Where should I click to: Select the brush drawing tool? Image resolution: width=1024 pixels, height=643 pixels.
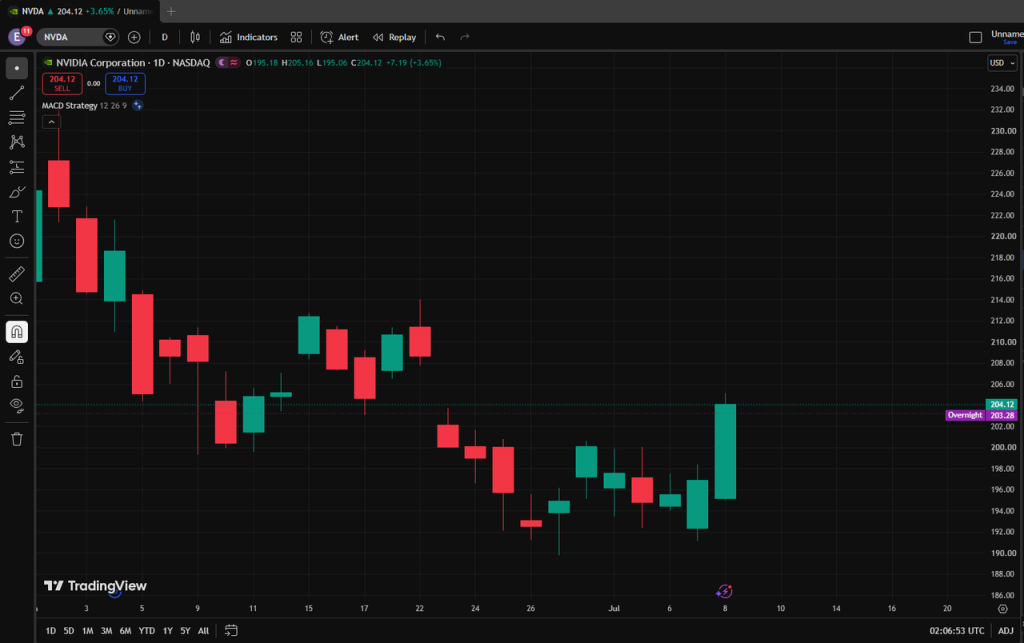pos(17,192)
